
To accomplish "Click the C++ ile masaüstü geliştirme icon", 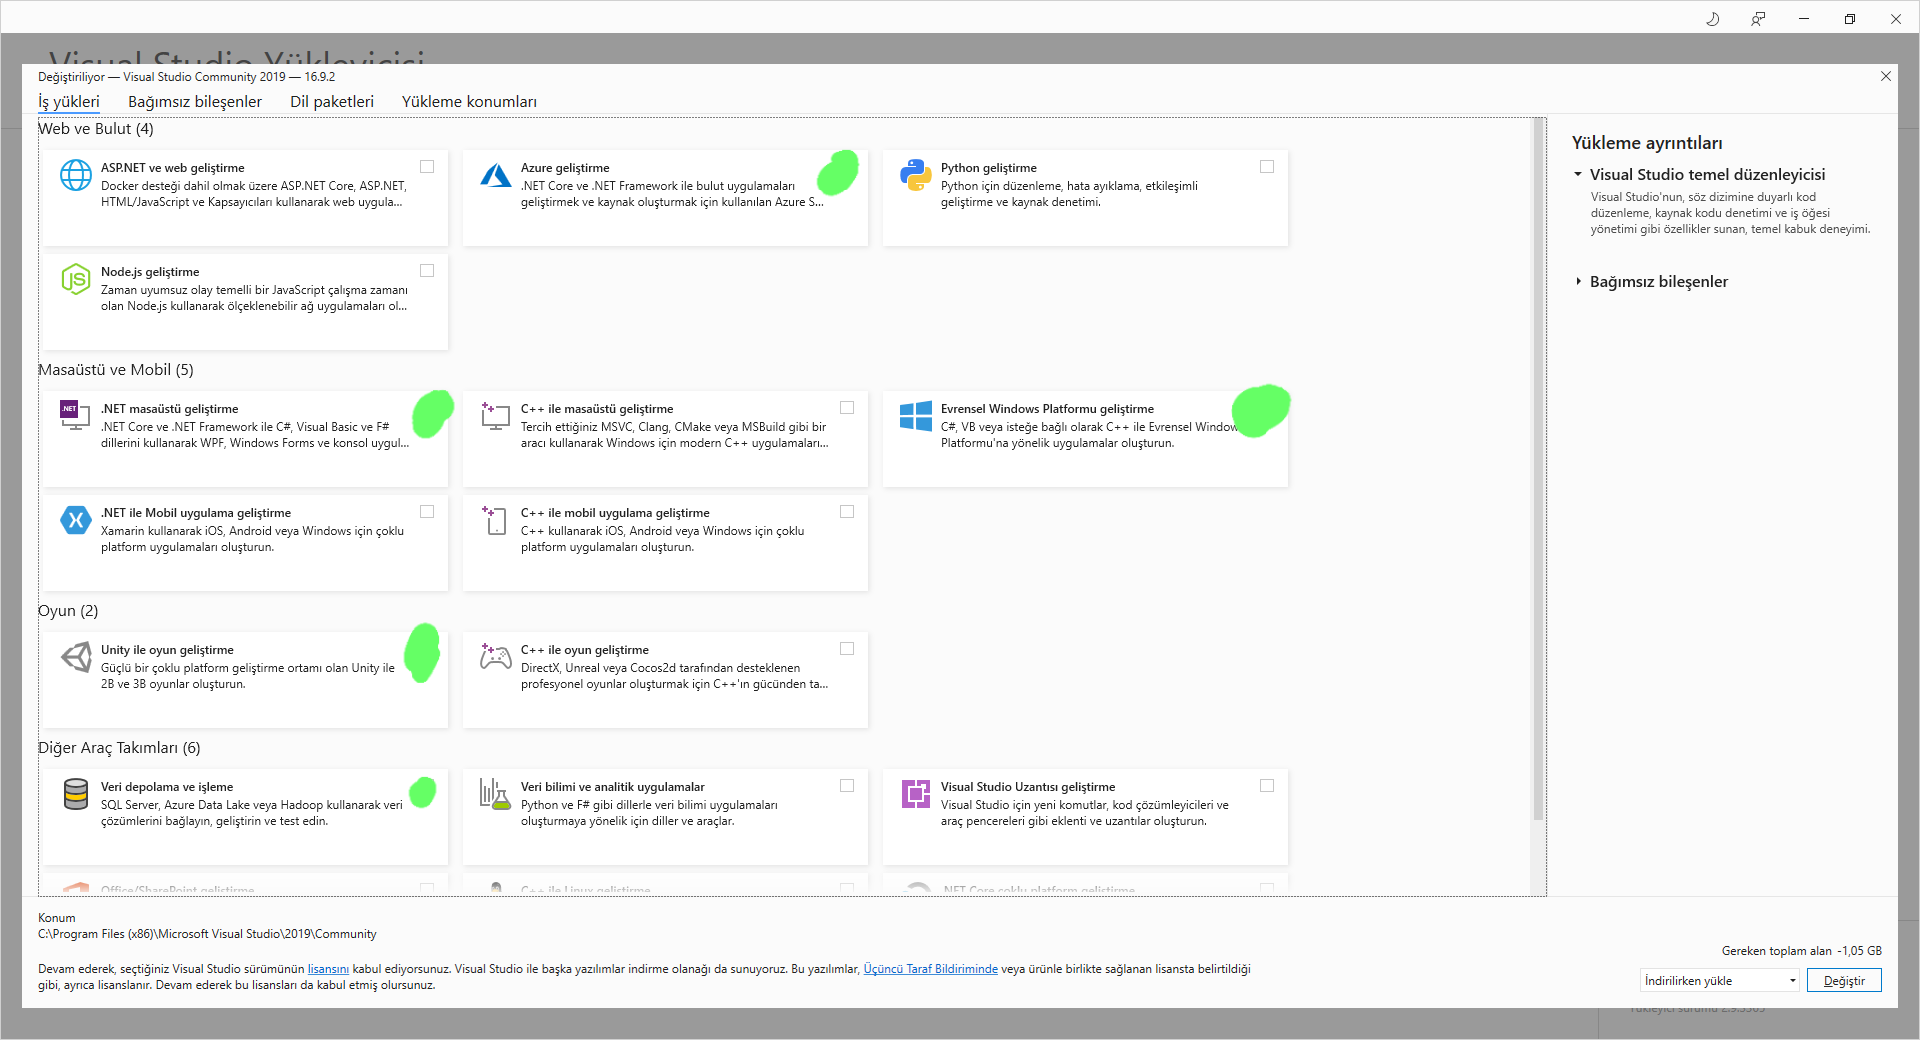I will (496, 415).
